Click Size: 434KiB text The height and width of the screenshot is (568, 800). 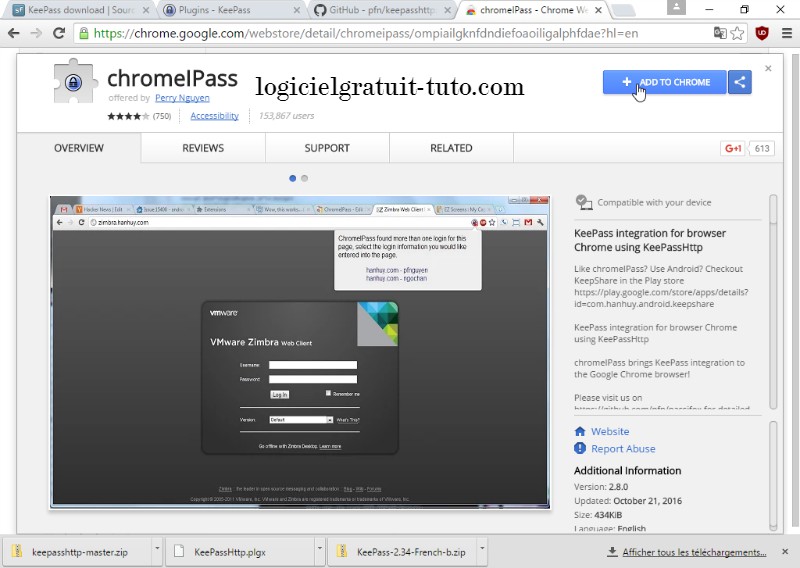tap(598, 515)
